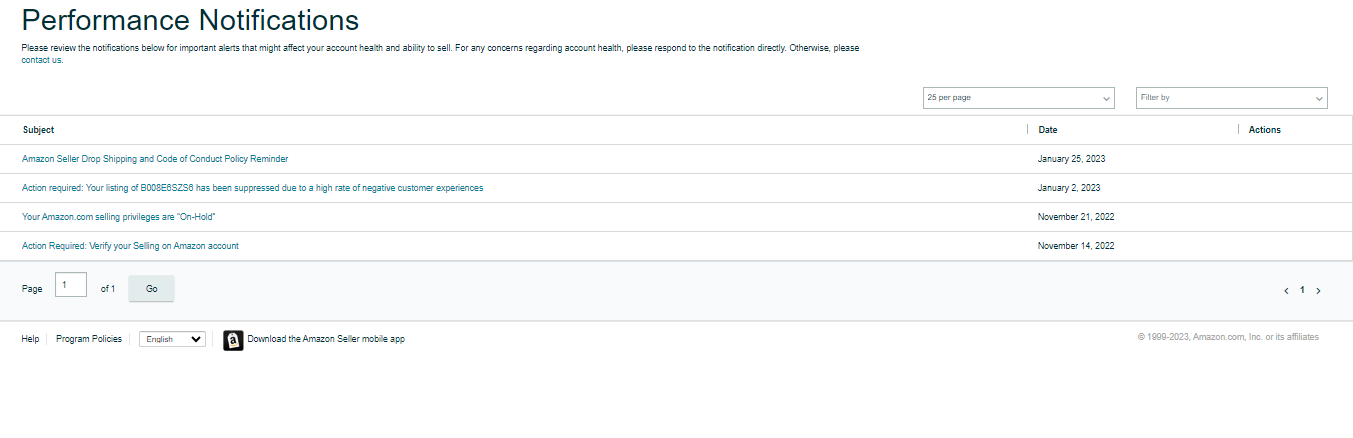Sort by the Subject column header
The height and width of the screenshot is (438, 1353).
tap(39, 130)
